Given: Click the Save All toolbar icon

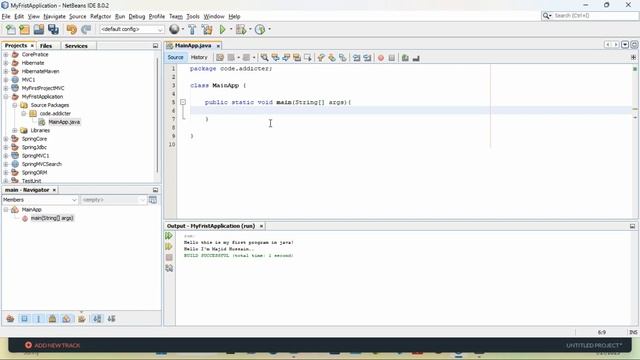Looking at the screenshot, I should pyautogui.click(x=53, y=29).
